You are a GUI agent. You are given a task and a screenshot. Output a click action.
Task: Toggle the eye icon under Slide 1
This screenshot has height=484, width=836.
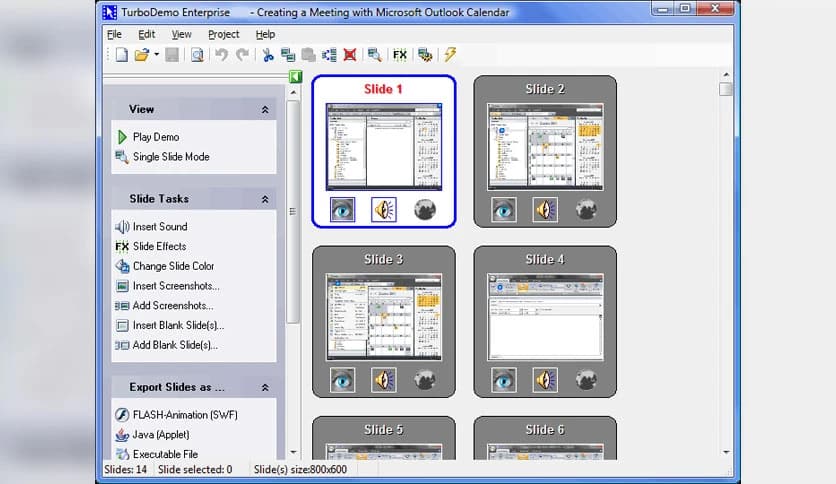tap(343, 209)
